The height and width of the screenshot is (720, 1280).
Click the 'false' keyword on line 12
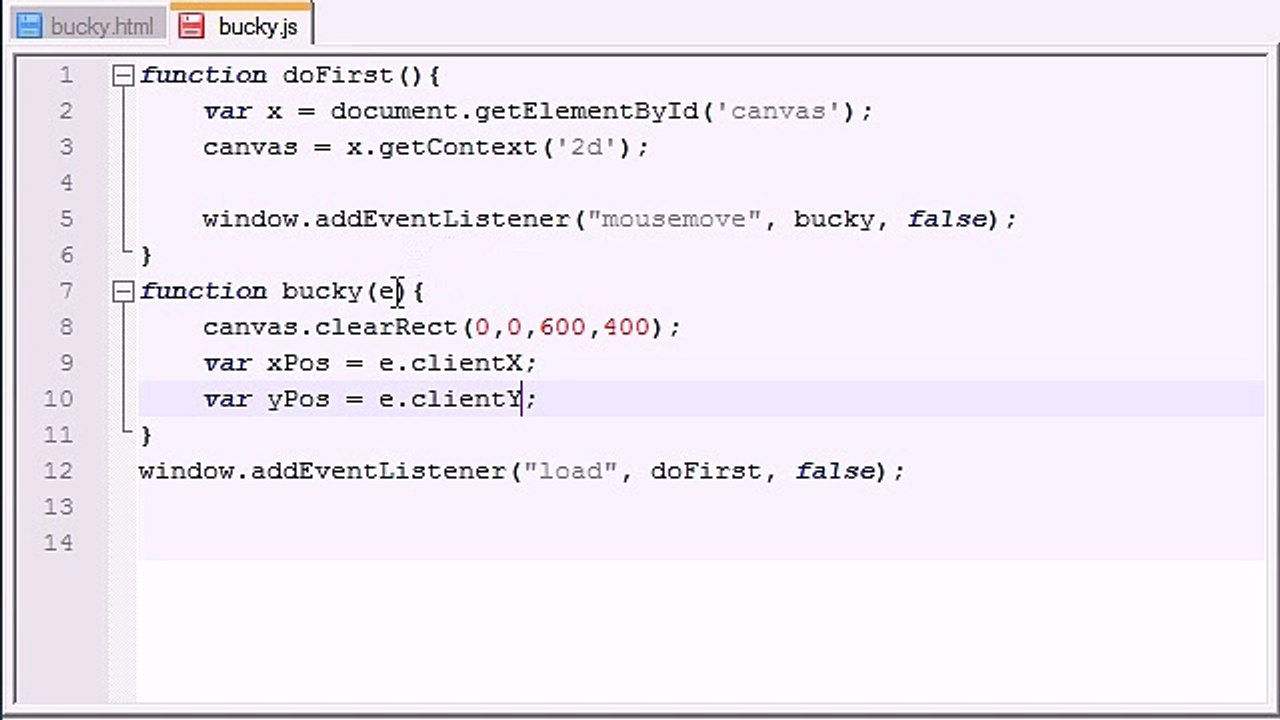pos(835,471)
